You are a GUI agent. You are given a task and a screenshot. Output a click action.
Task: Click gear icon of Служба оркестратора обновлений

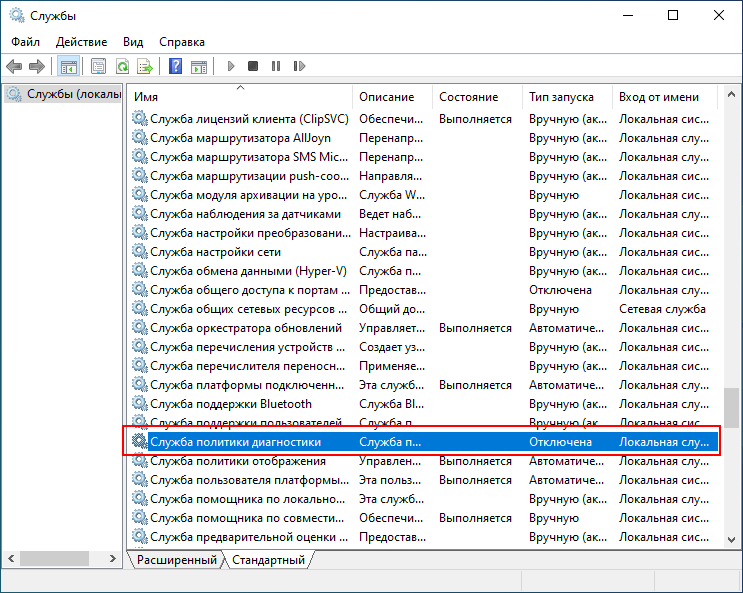(x=140, y=328)
